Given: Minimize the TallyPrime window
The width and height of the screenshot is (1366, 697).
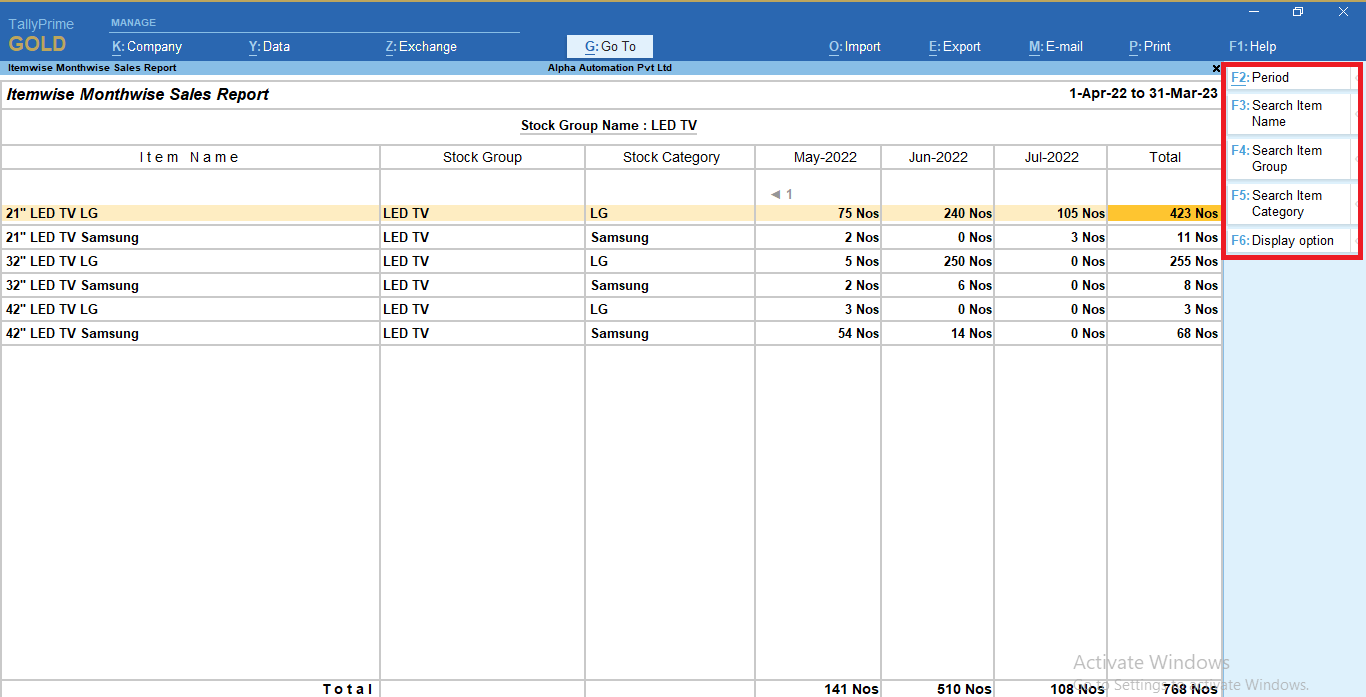Looking at the screenshot, I should (1253, 11).
